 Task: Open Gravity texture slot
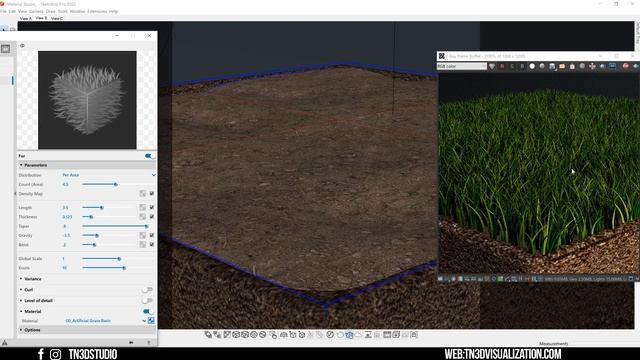coord(142,235)
